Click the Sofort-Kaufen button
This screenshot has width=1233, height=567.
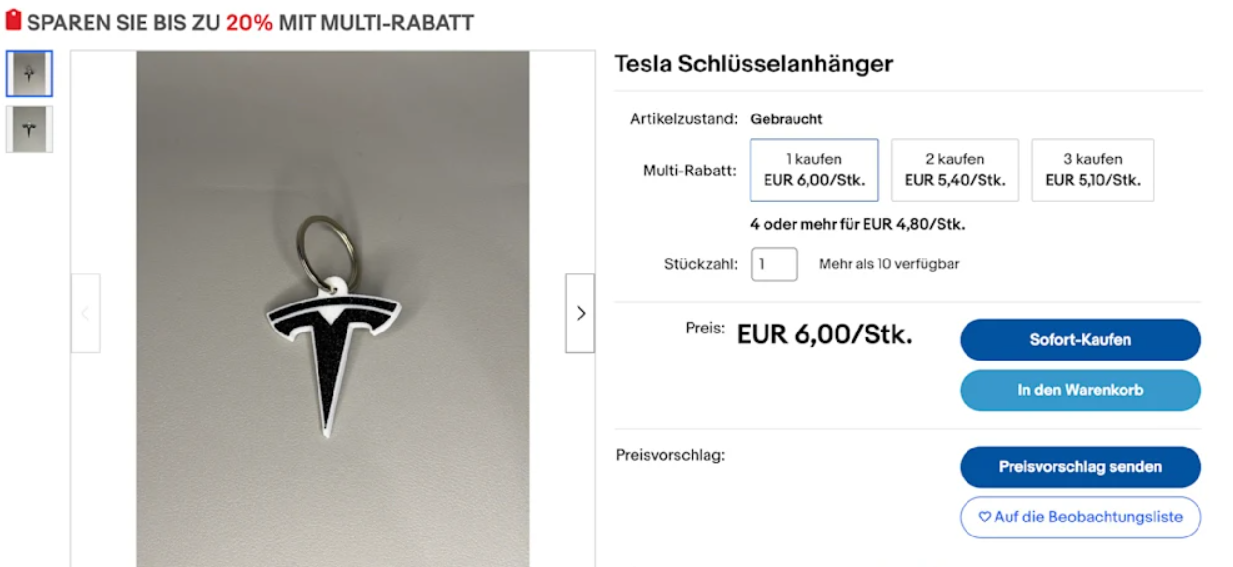point(1080,340)
